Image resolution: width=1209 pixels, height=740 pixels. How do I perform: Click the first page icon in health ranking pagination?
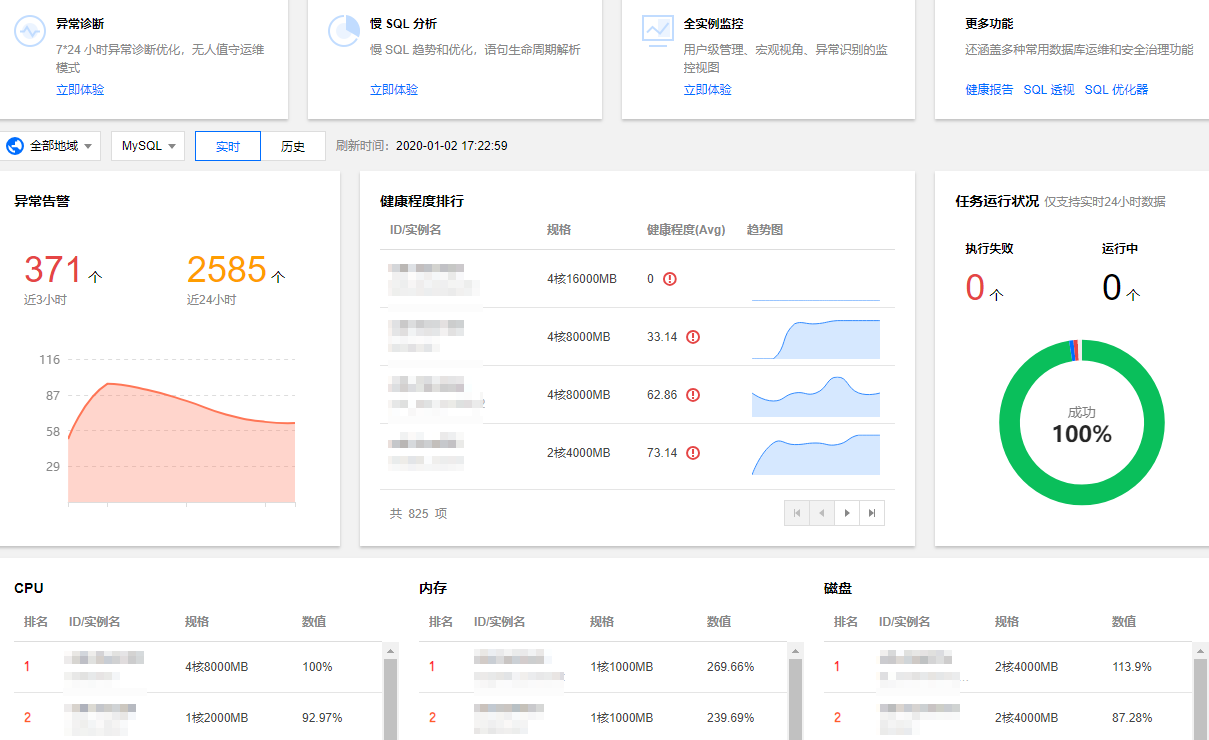pyautogui.click(x=797, y=512)
